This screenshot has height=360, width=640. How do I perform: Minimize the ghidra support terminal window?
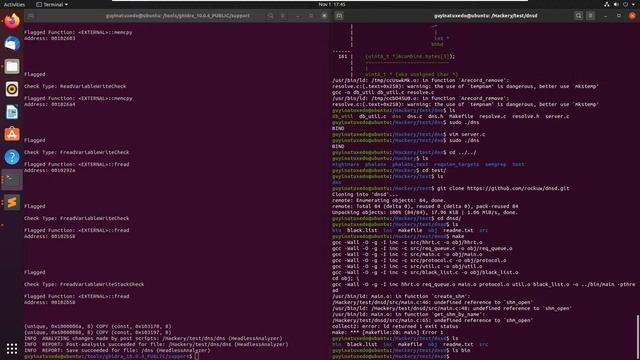coord(298,16)
